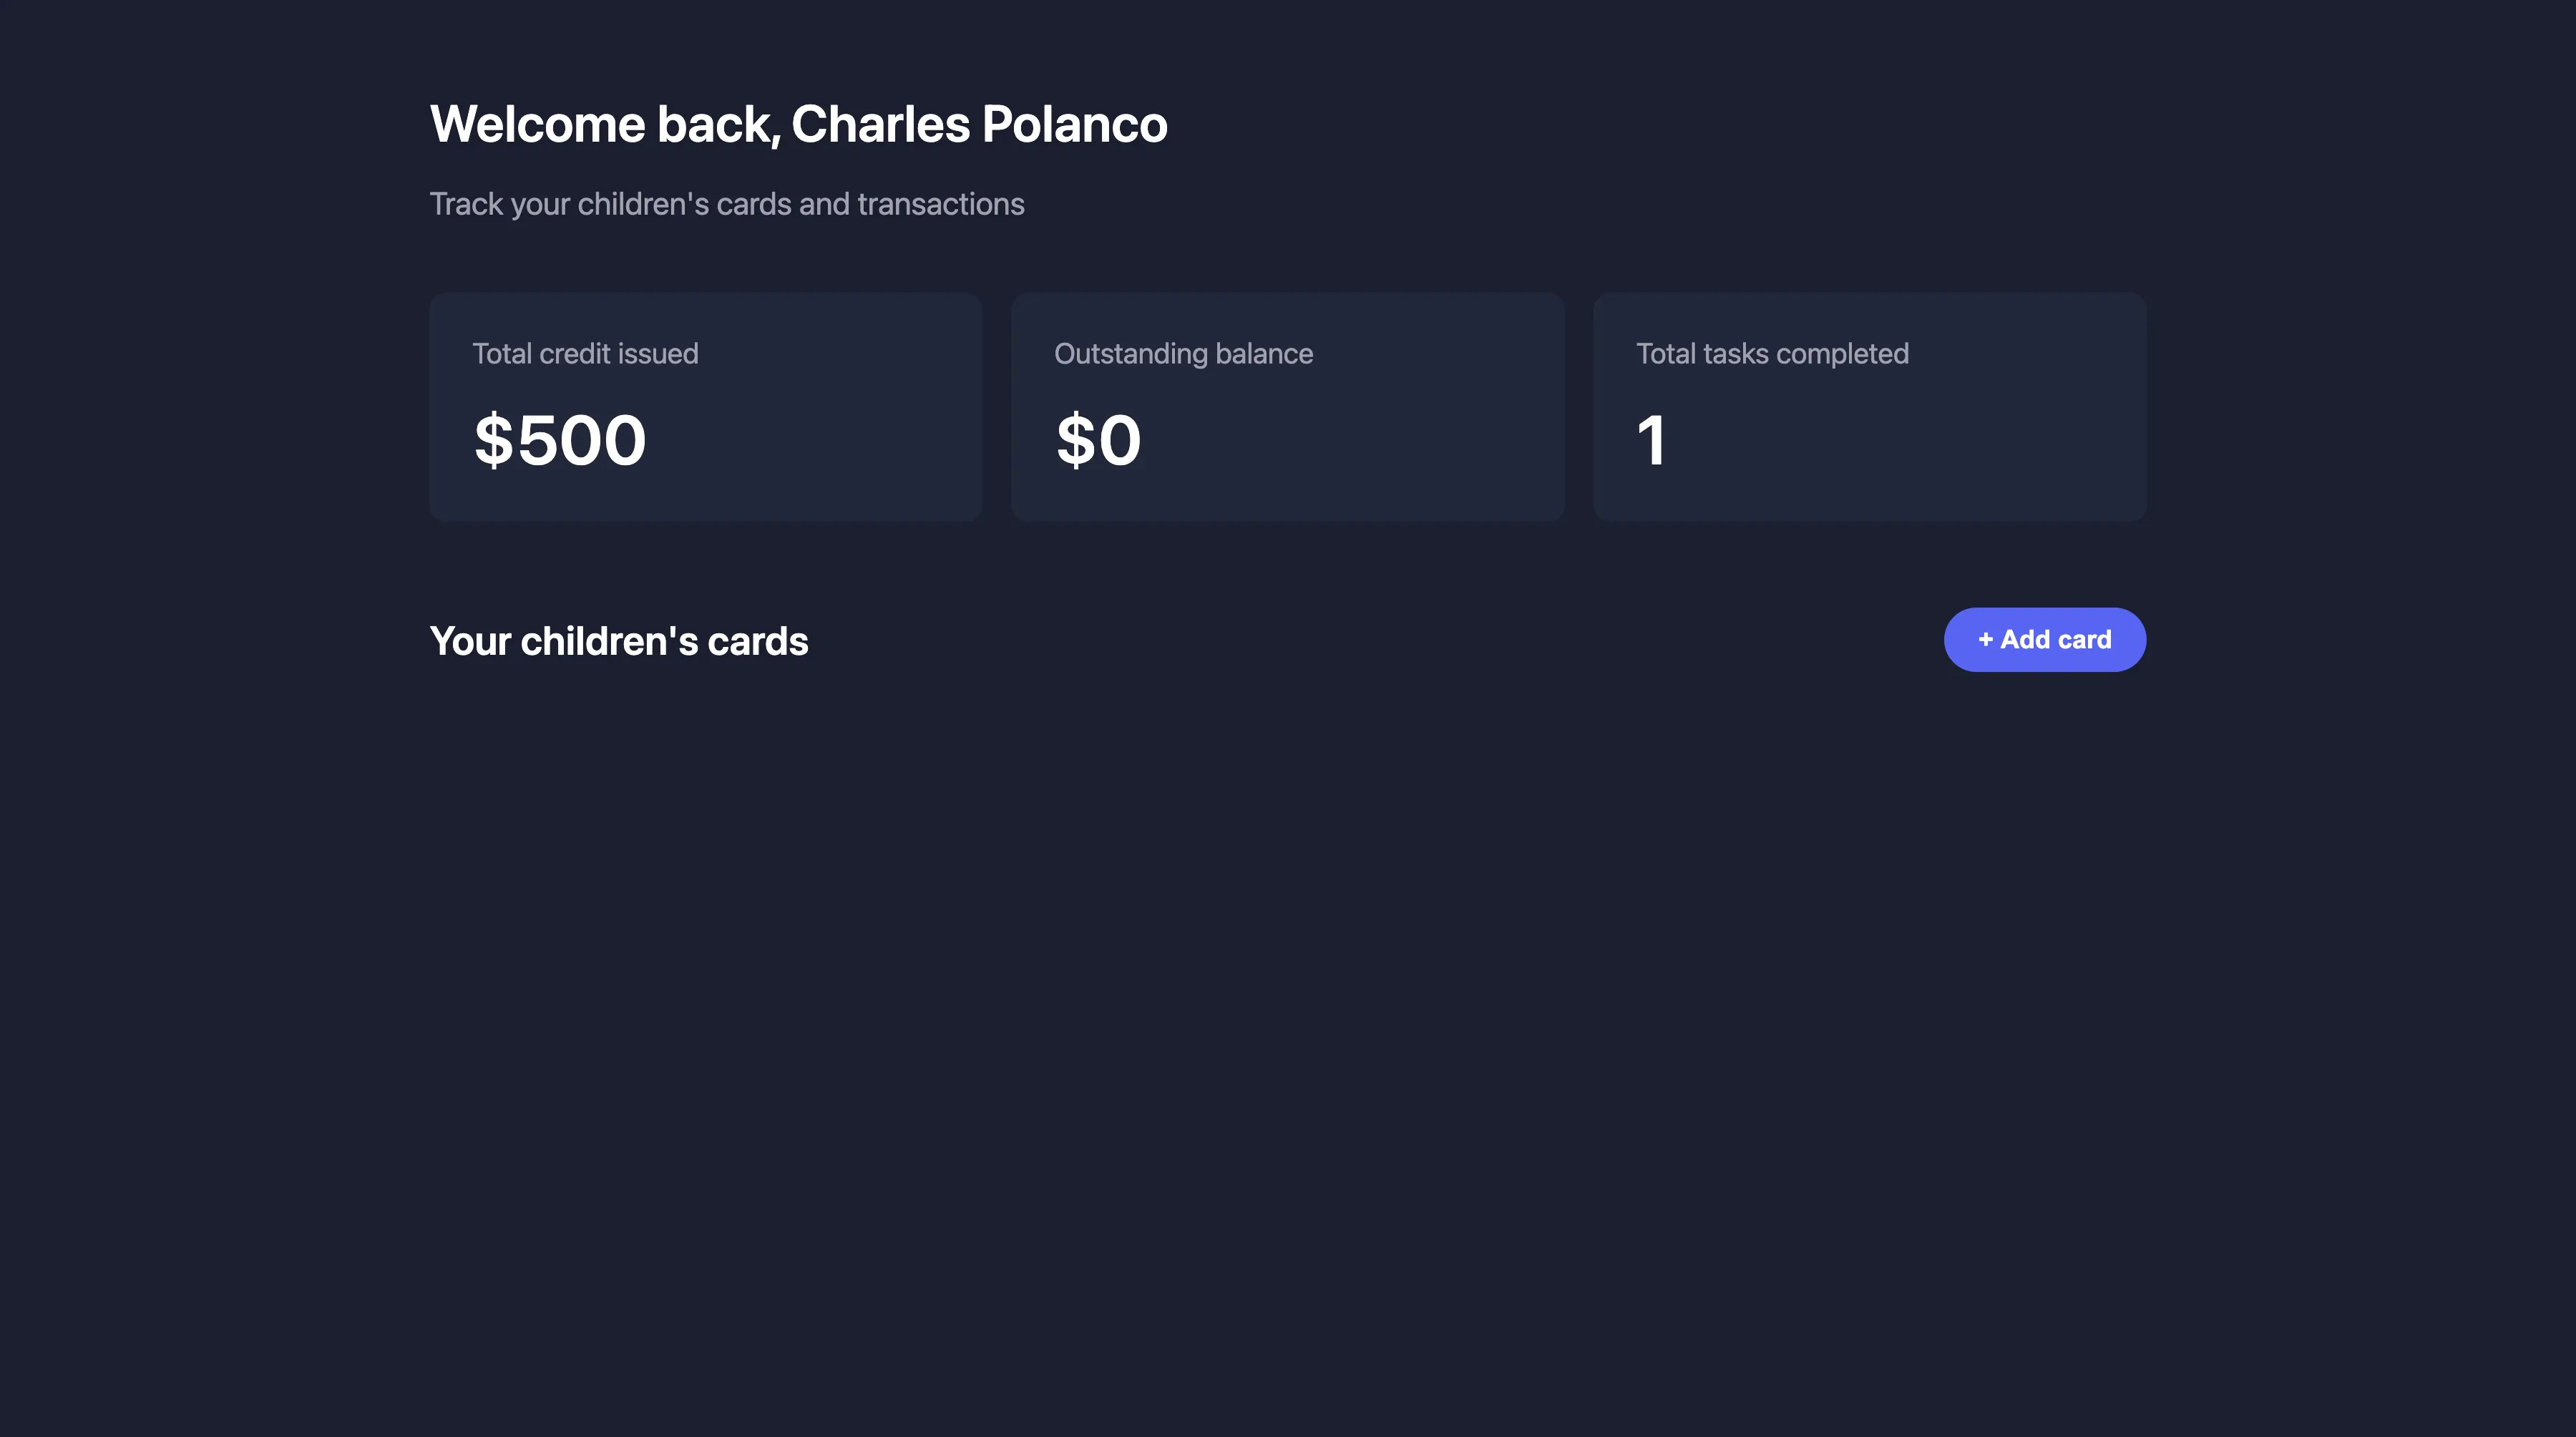Screen dimensions: 2576x1437
Task: Click the tracking subtitle text
Action: (727, 204)
